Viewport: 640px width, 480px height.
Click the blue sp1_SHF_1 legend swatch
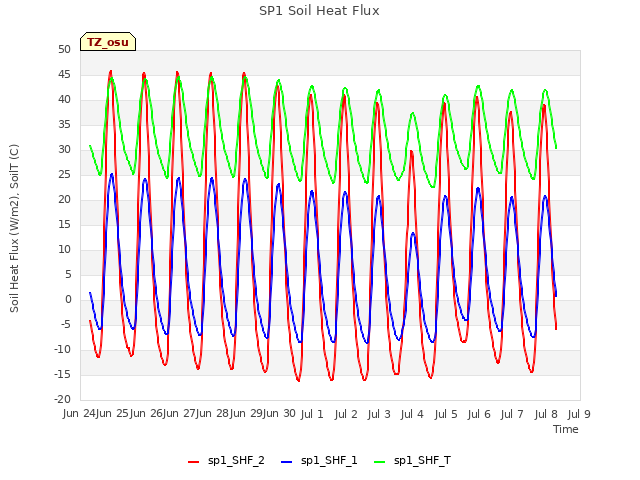click(x=287, y=462)
